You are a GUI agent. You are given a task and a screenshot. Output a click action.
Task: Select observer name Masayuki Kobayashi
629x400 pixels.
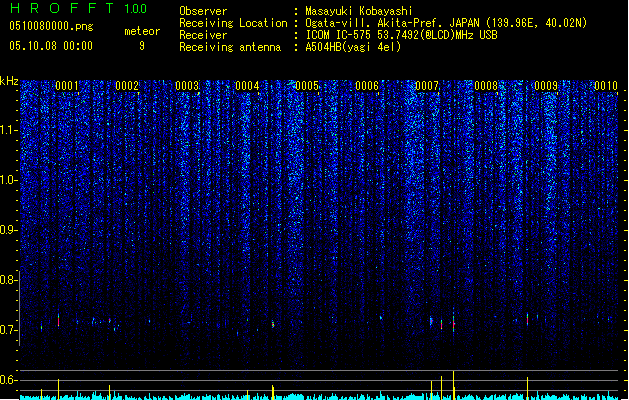tap(359, 11)
